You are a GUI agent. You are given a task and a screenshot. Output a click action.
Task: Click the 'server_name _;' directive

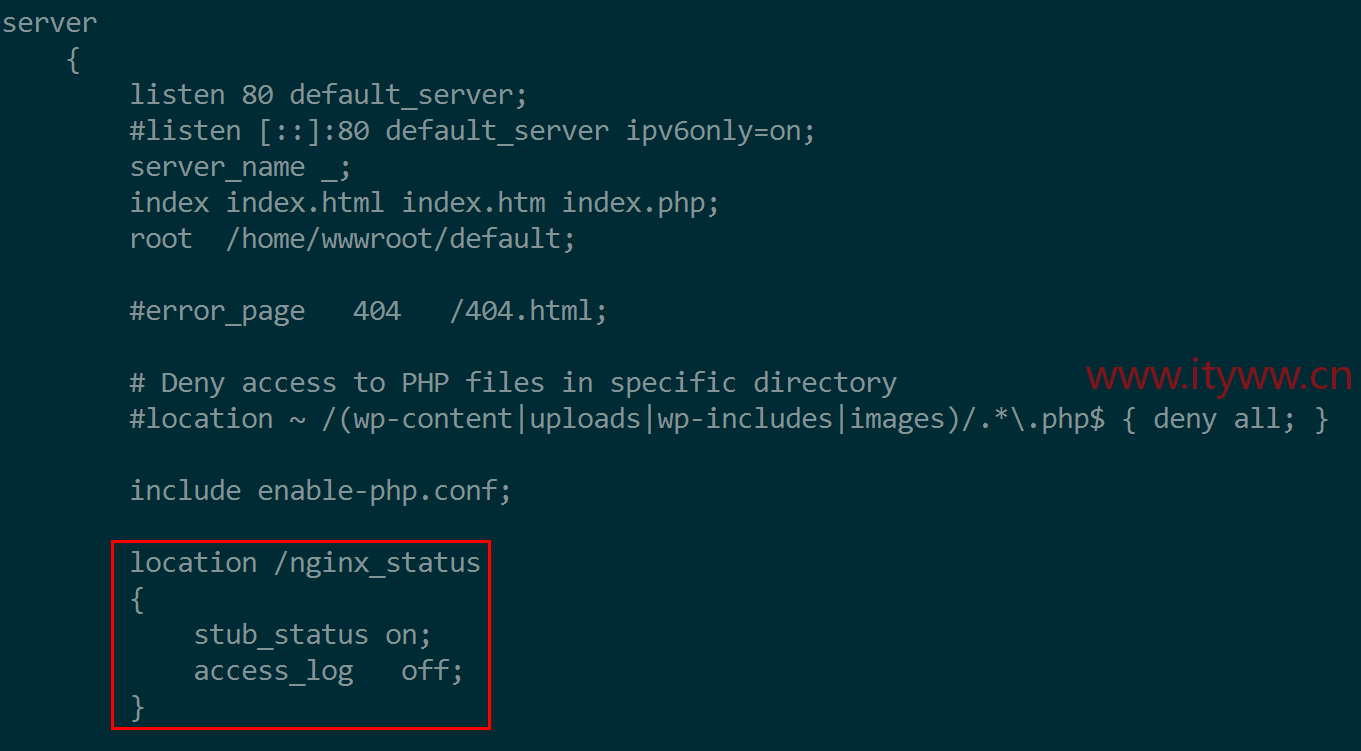coord(241,167)
